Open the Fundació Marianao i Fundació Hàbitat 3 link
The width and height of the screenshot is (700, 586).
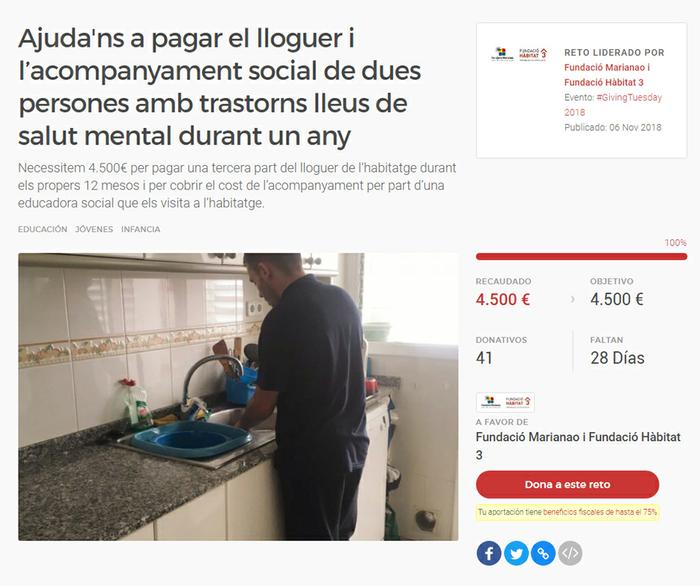[x=607, y=75]
